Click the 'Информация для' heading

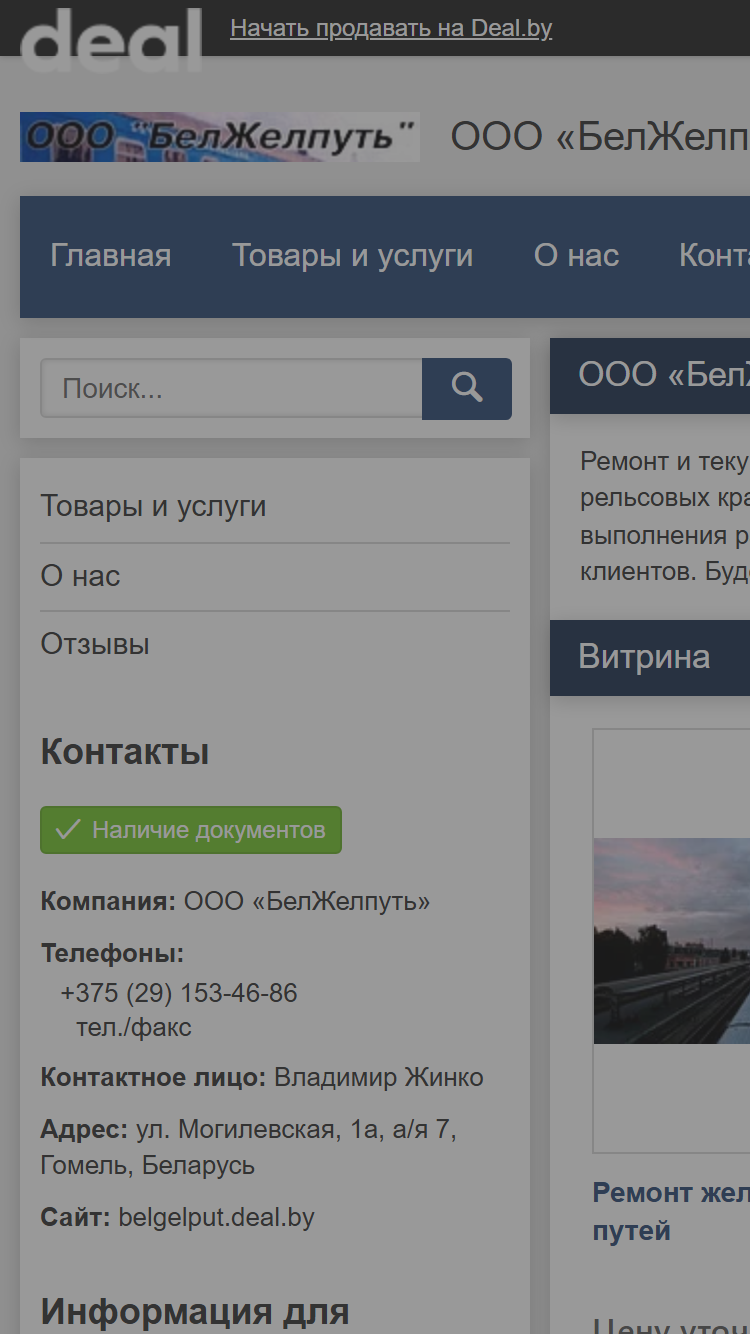[195, 1311]
